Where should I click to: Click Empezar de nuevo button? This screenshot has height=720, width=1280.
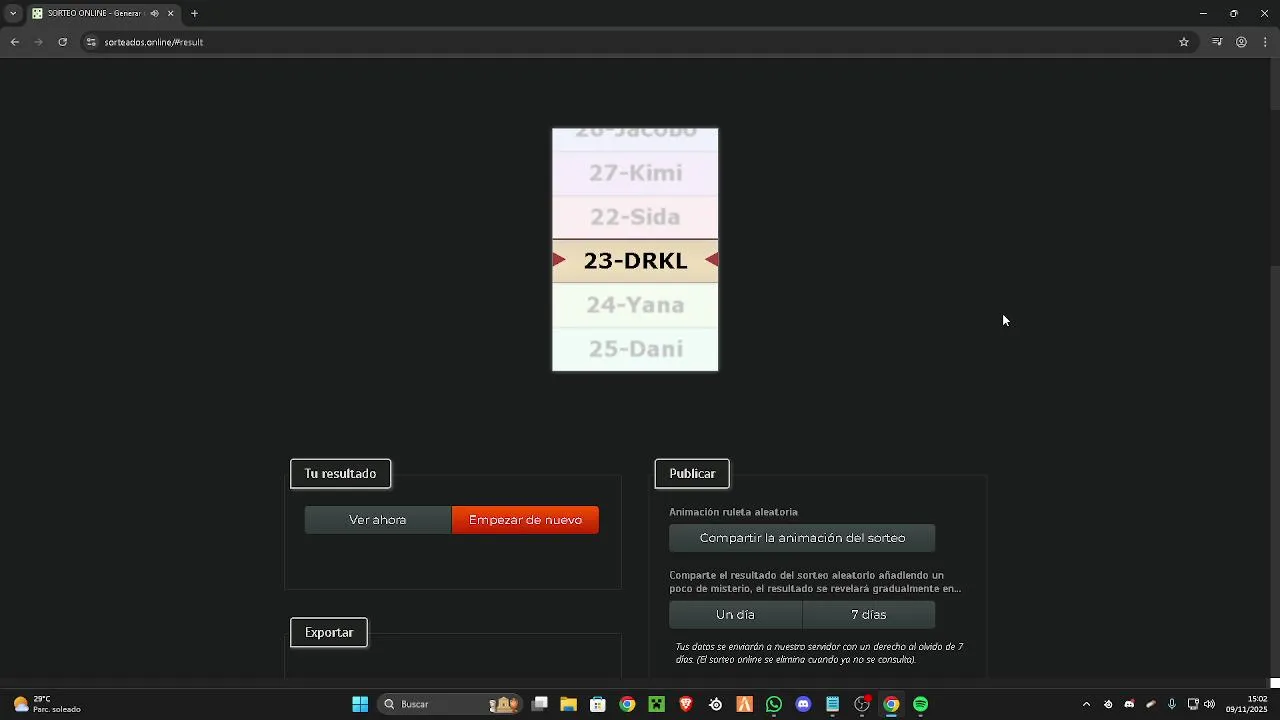click(x=525, y=520)
